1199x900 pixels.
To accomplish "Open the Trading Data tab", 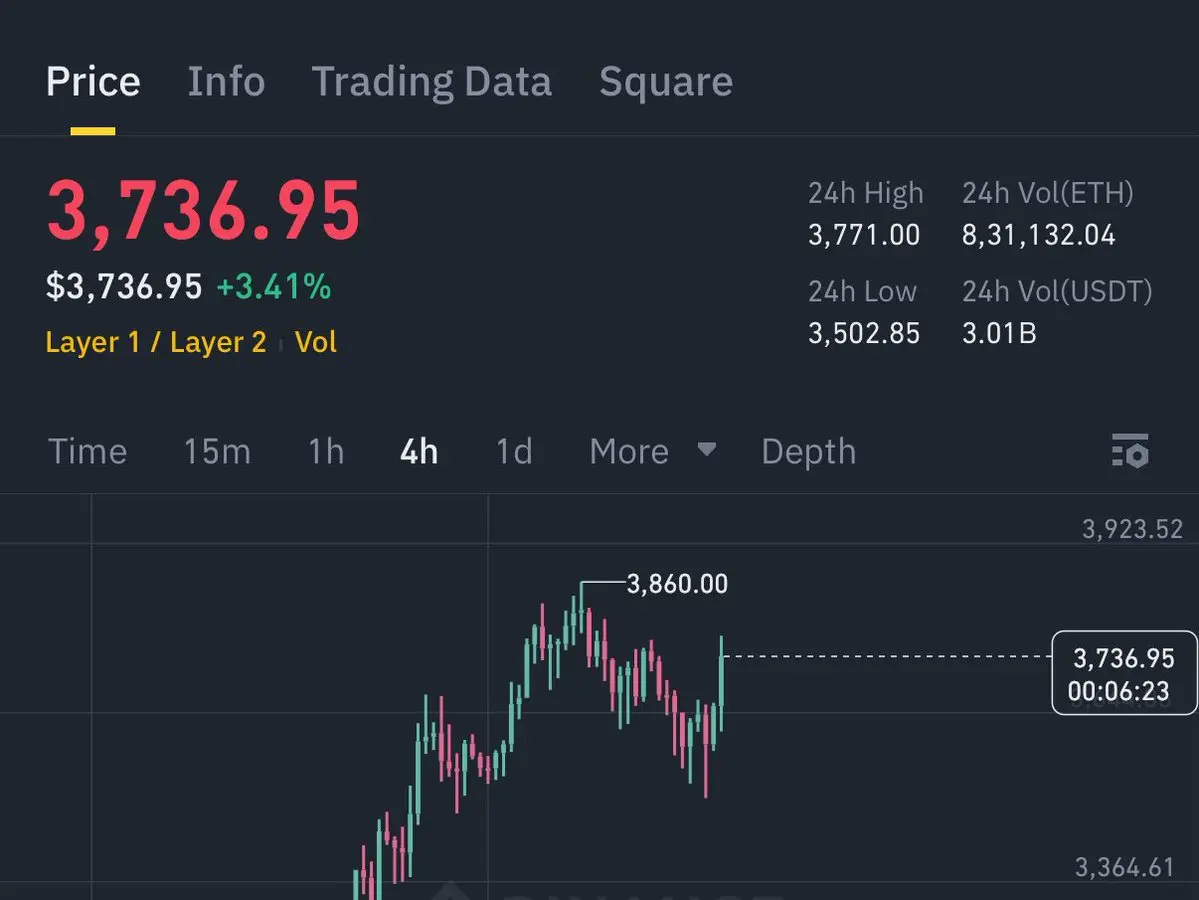I will [x=431, y=82].
